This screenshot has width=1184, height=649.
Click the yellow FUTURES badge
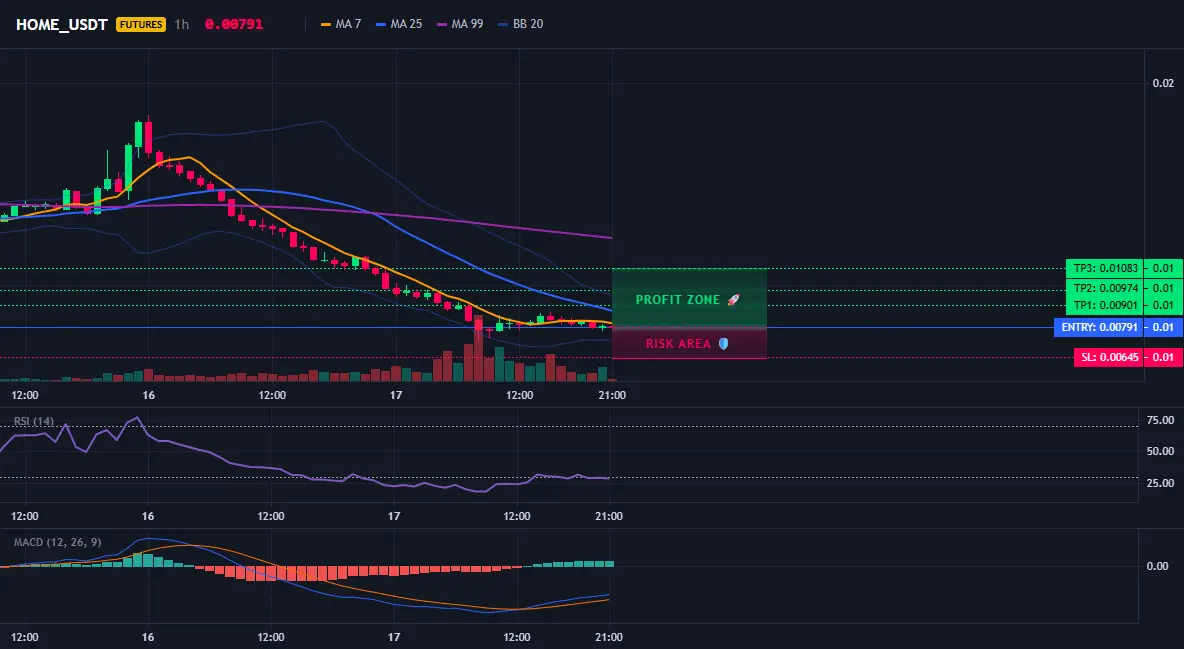140,24
